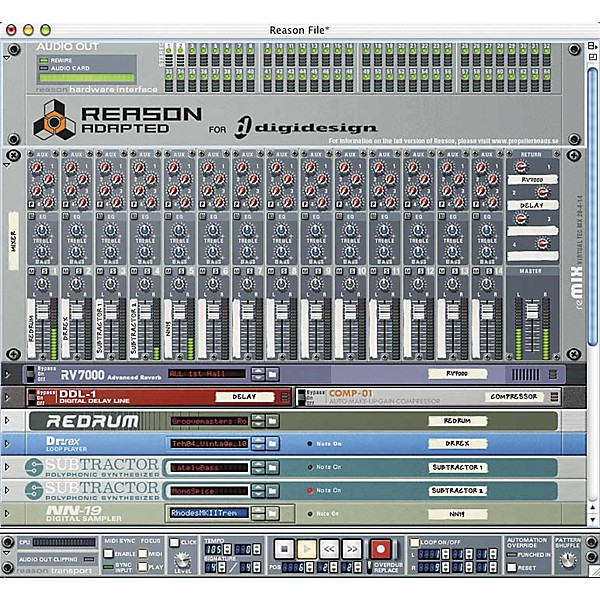The image size is (600, 600).
Task: Click the Automation Override Reset button
Action: pyautogui.click(x=512, y=567)
